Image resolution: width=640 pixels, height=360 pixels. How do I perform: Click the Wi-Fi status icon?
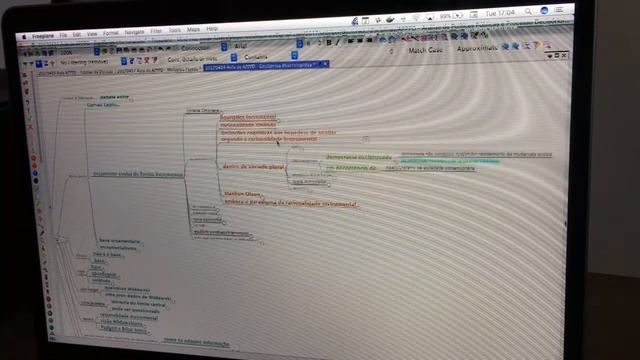point(416,18)
